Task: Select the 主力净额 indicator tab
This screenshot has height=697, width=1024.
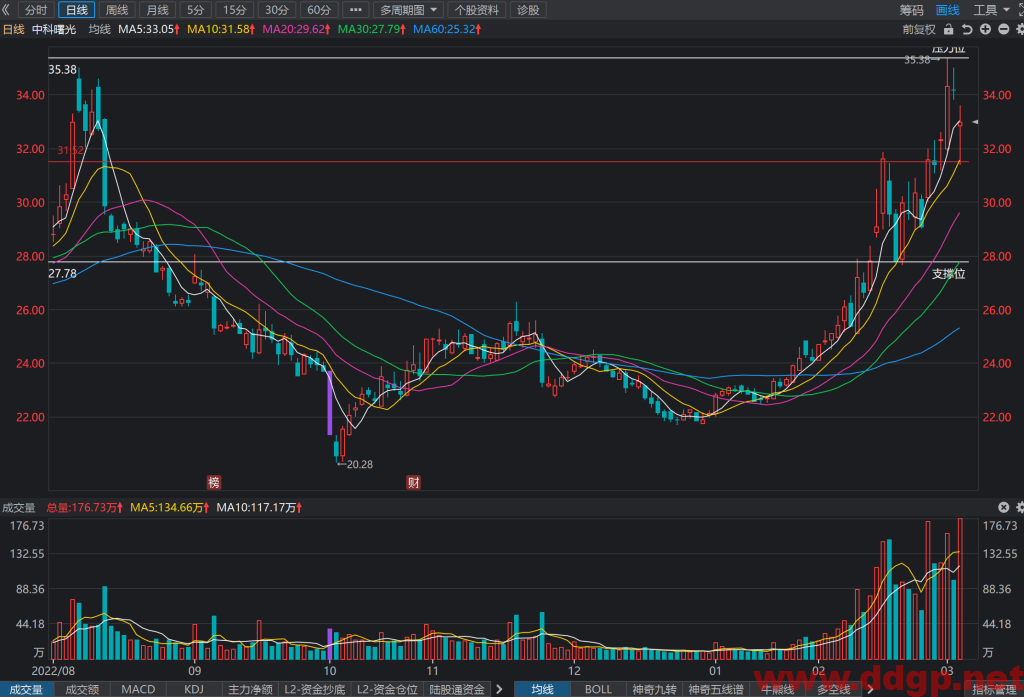Action: pyautogui.click(x=250, y=689)
